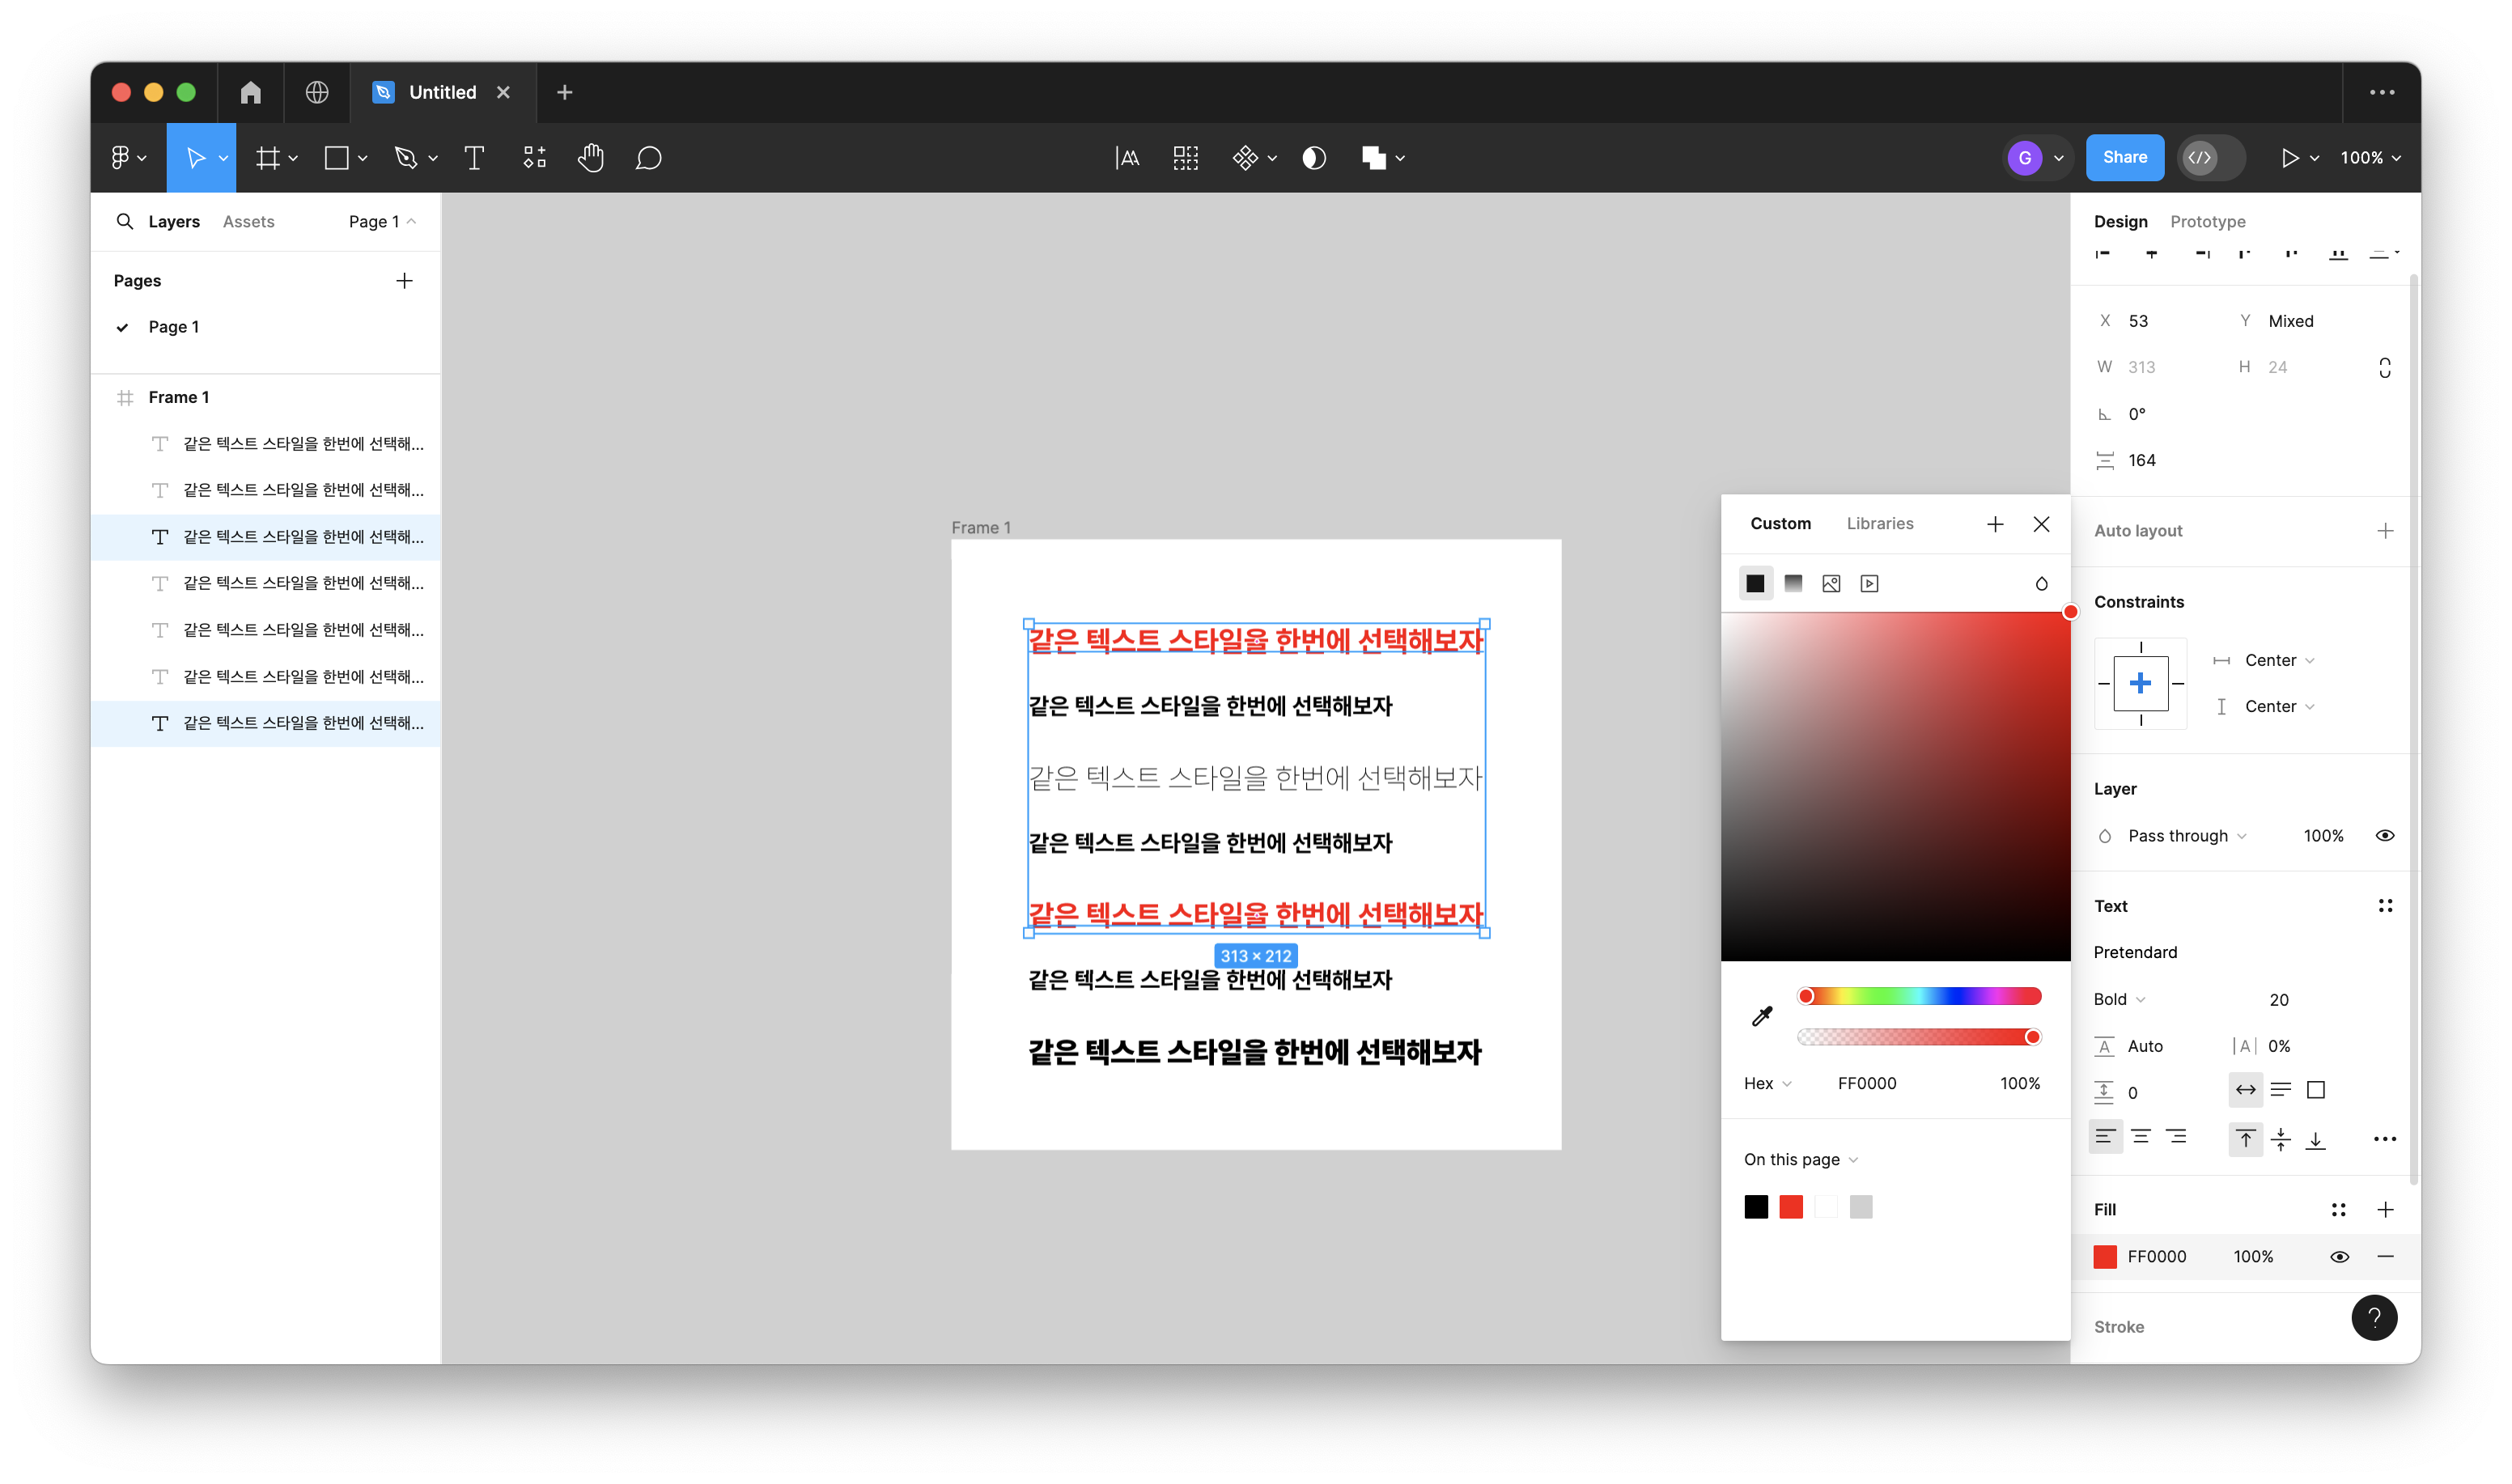Open the Libraries tab in color picker
The height and width of the screenshot is (1484, 2512).
click(1879, 523)
